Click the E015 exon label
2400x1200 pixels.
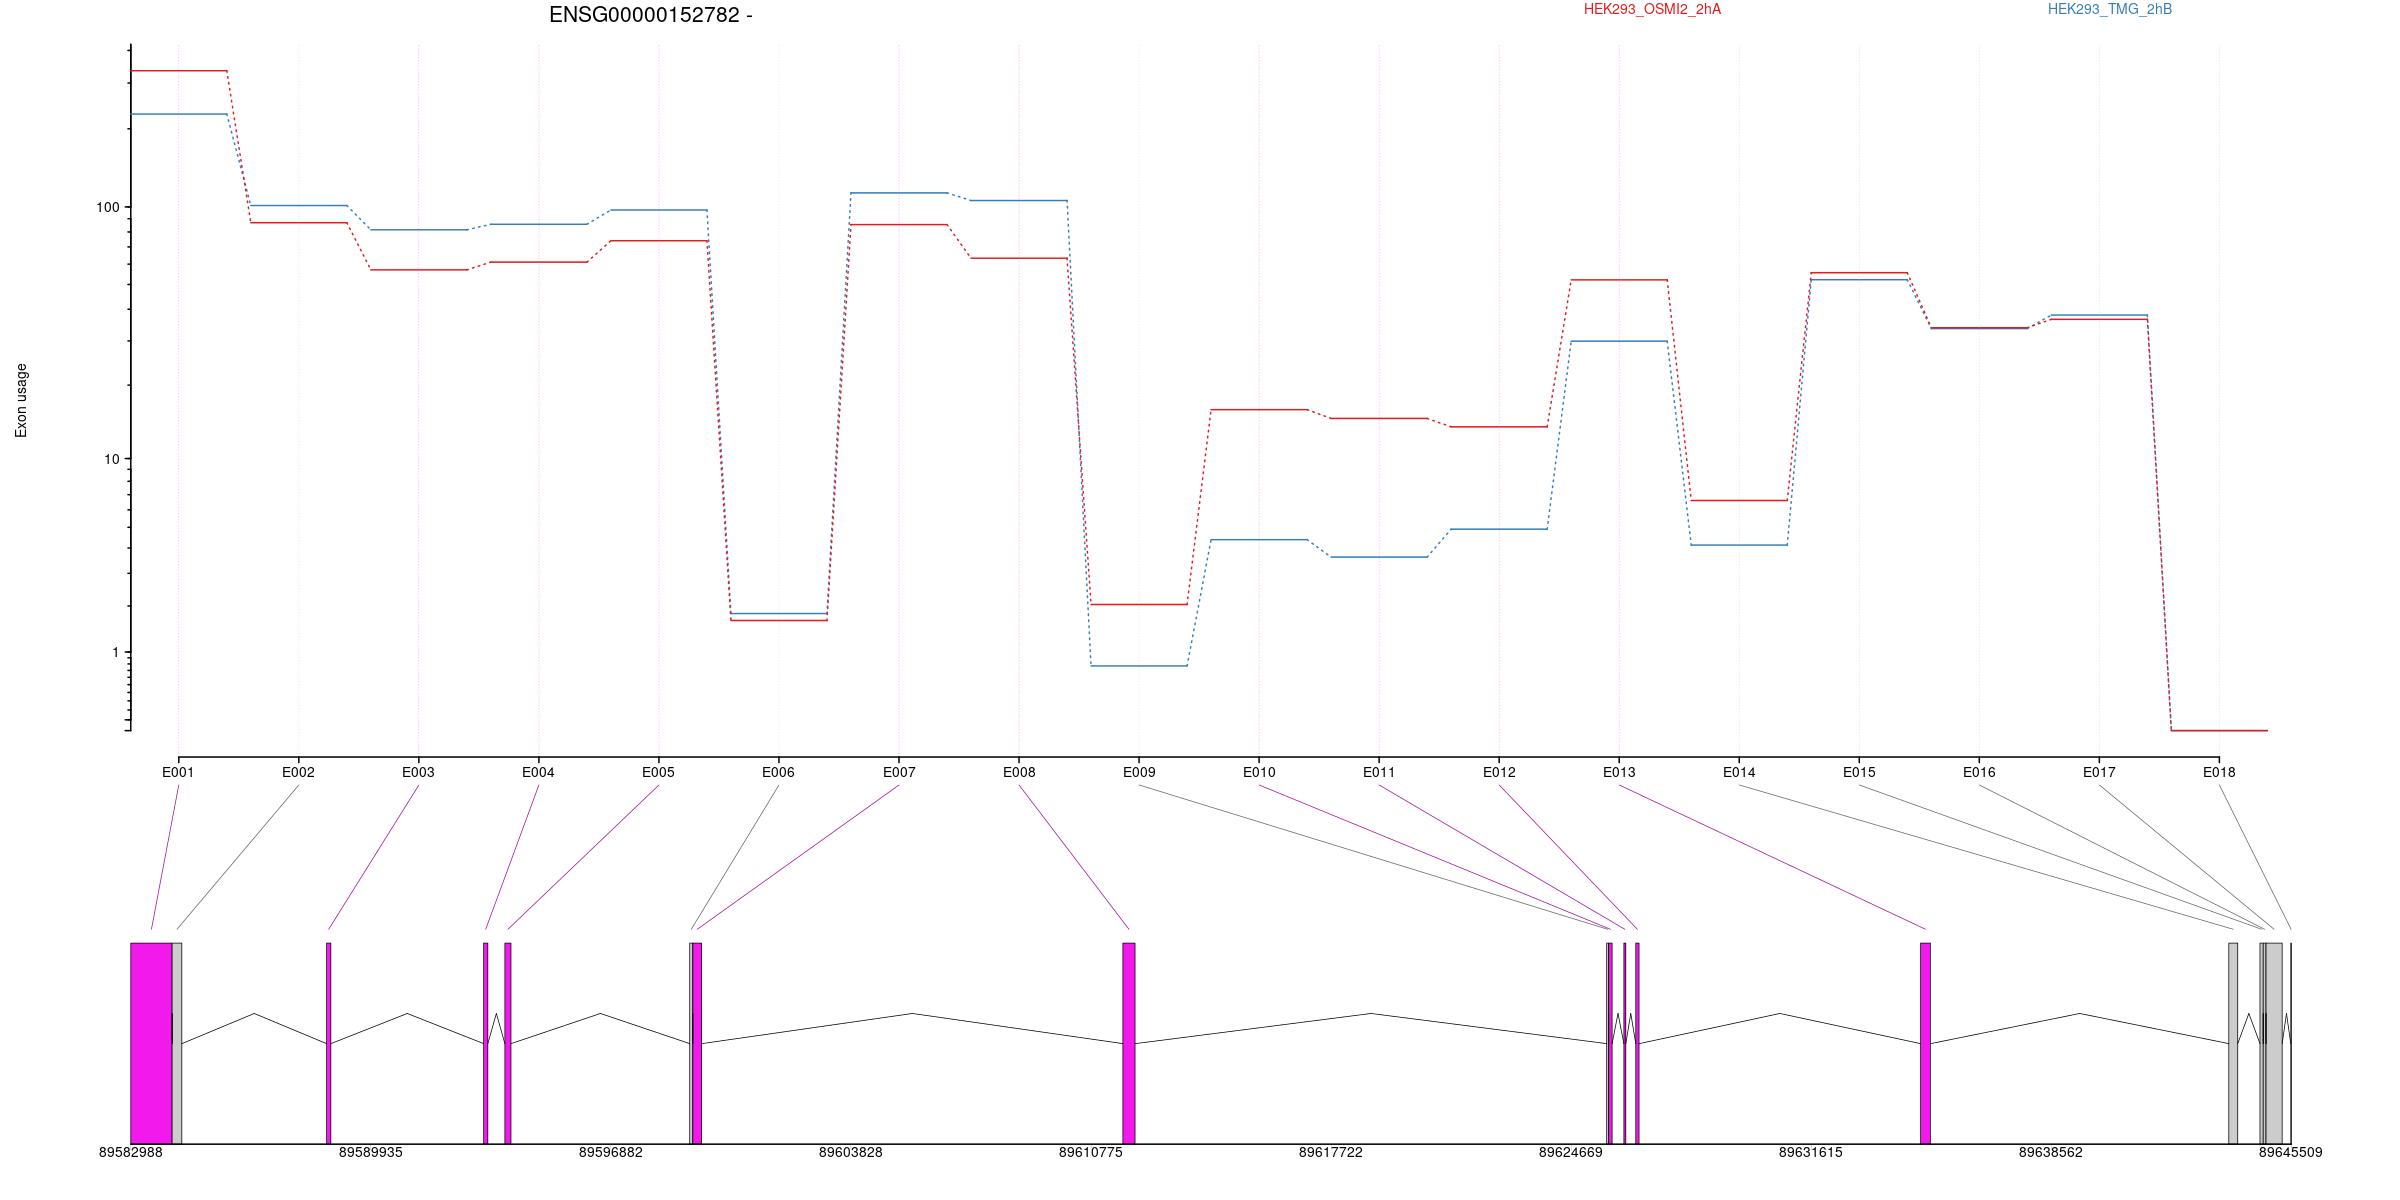[x=1859, y=772]
